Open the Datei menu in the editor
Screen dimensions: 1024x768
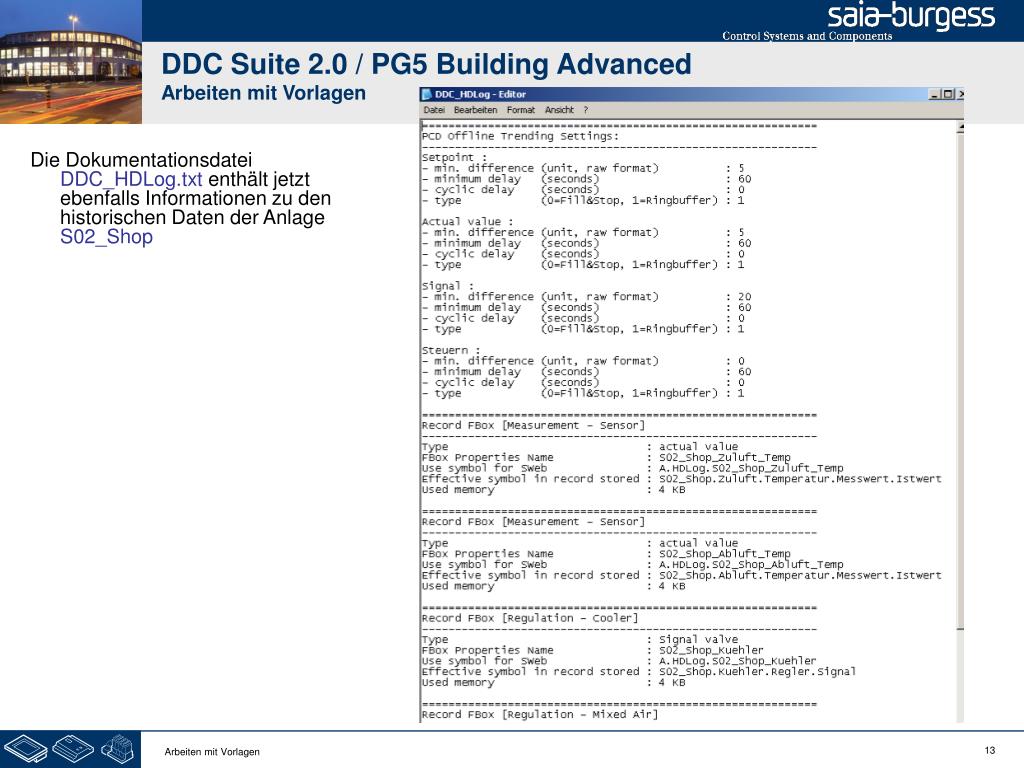[434, 110]
